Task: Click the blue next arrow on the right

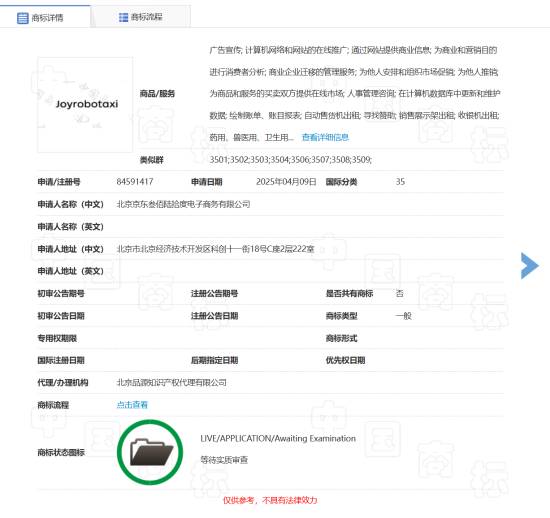Action: pyautogui.click(x=530, y=265)
